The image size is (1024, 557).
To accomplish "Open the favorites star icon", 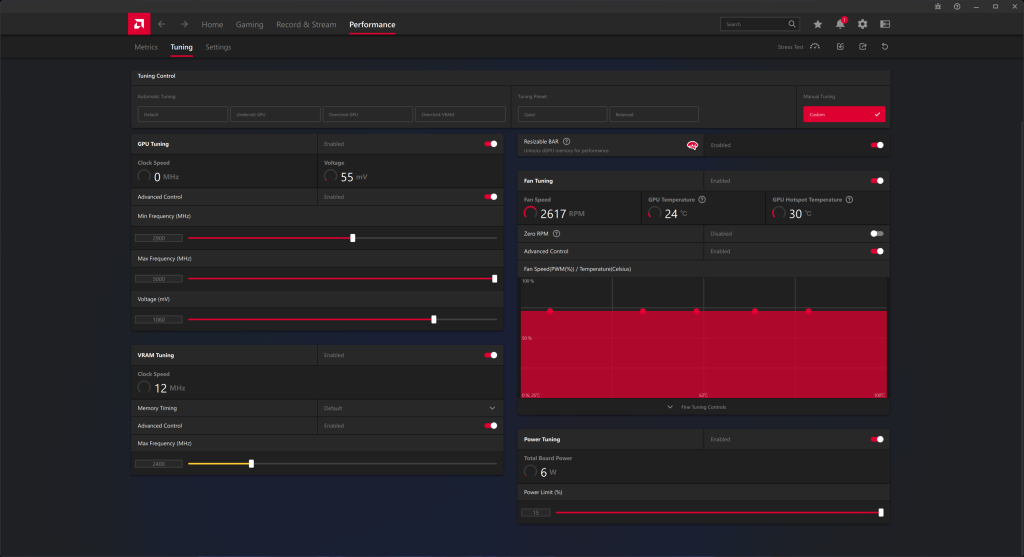I will coord(818,24).
